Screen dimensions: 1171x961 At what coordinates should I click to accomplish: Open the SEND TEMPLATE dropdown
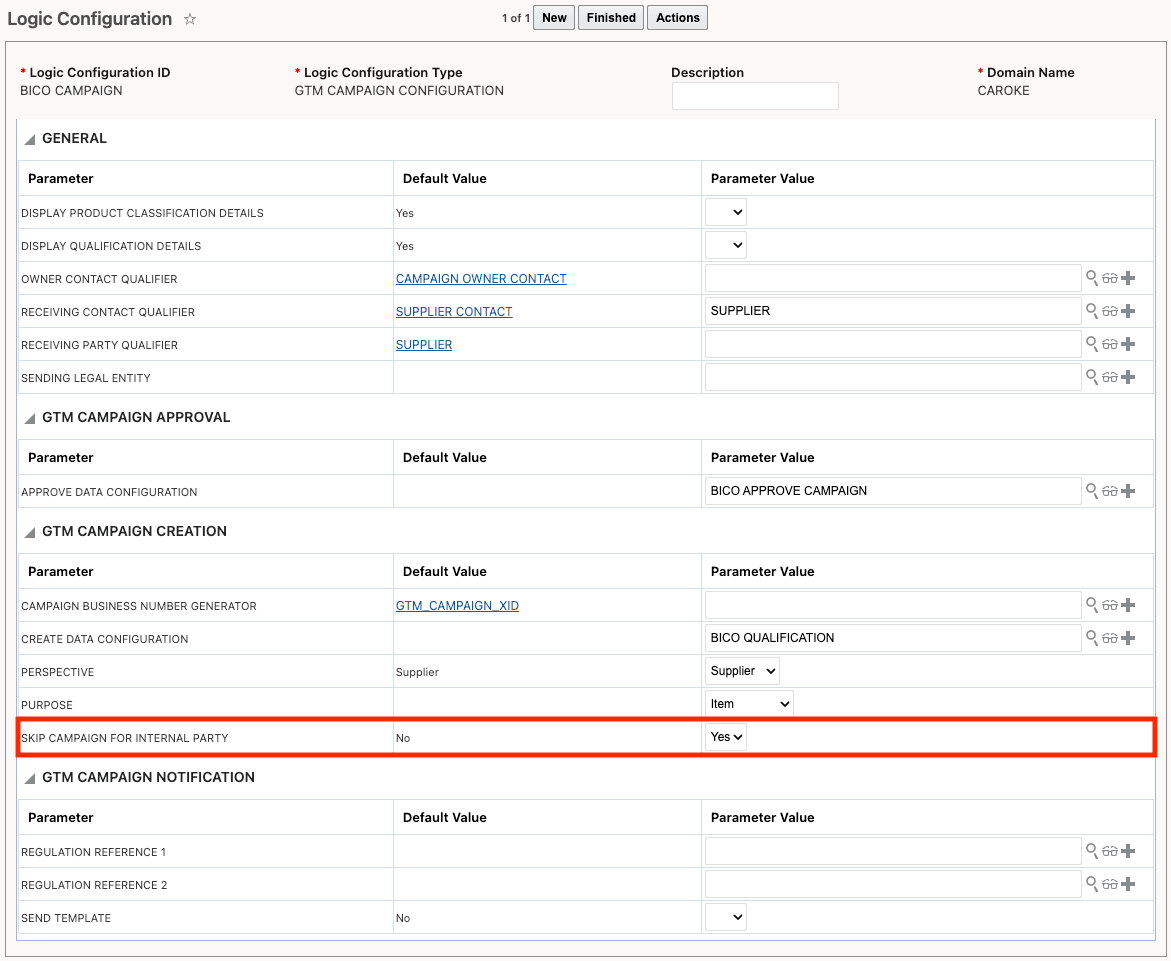(725, 917)
